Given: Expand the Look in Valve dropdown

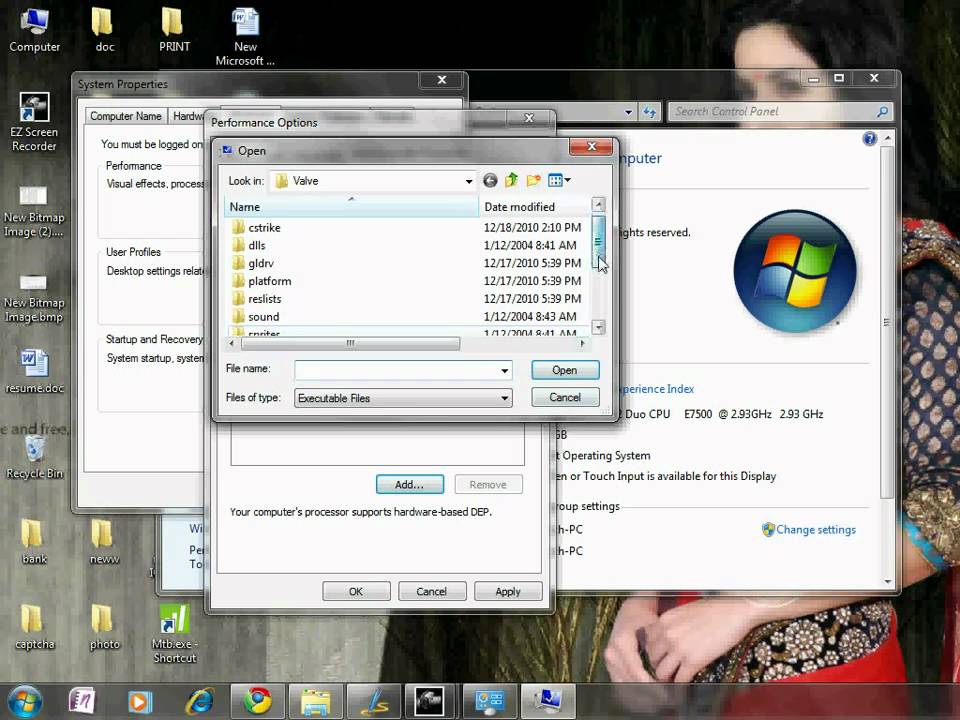Looking at the screenshot, I should coord(468,181).
